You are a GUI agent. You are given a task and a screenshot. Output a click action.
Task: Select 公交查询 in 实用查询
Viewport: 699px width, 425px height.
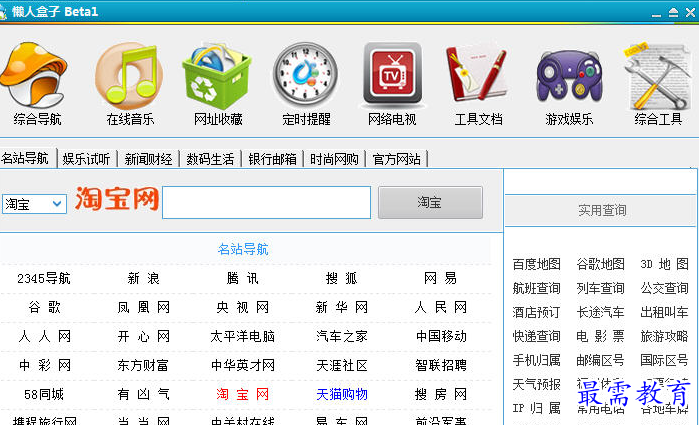664,288
